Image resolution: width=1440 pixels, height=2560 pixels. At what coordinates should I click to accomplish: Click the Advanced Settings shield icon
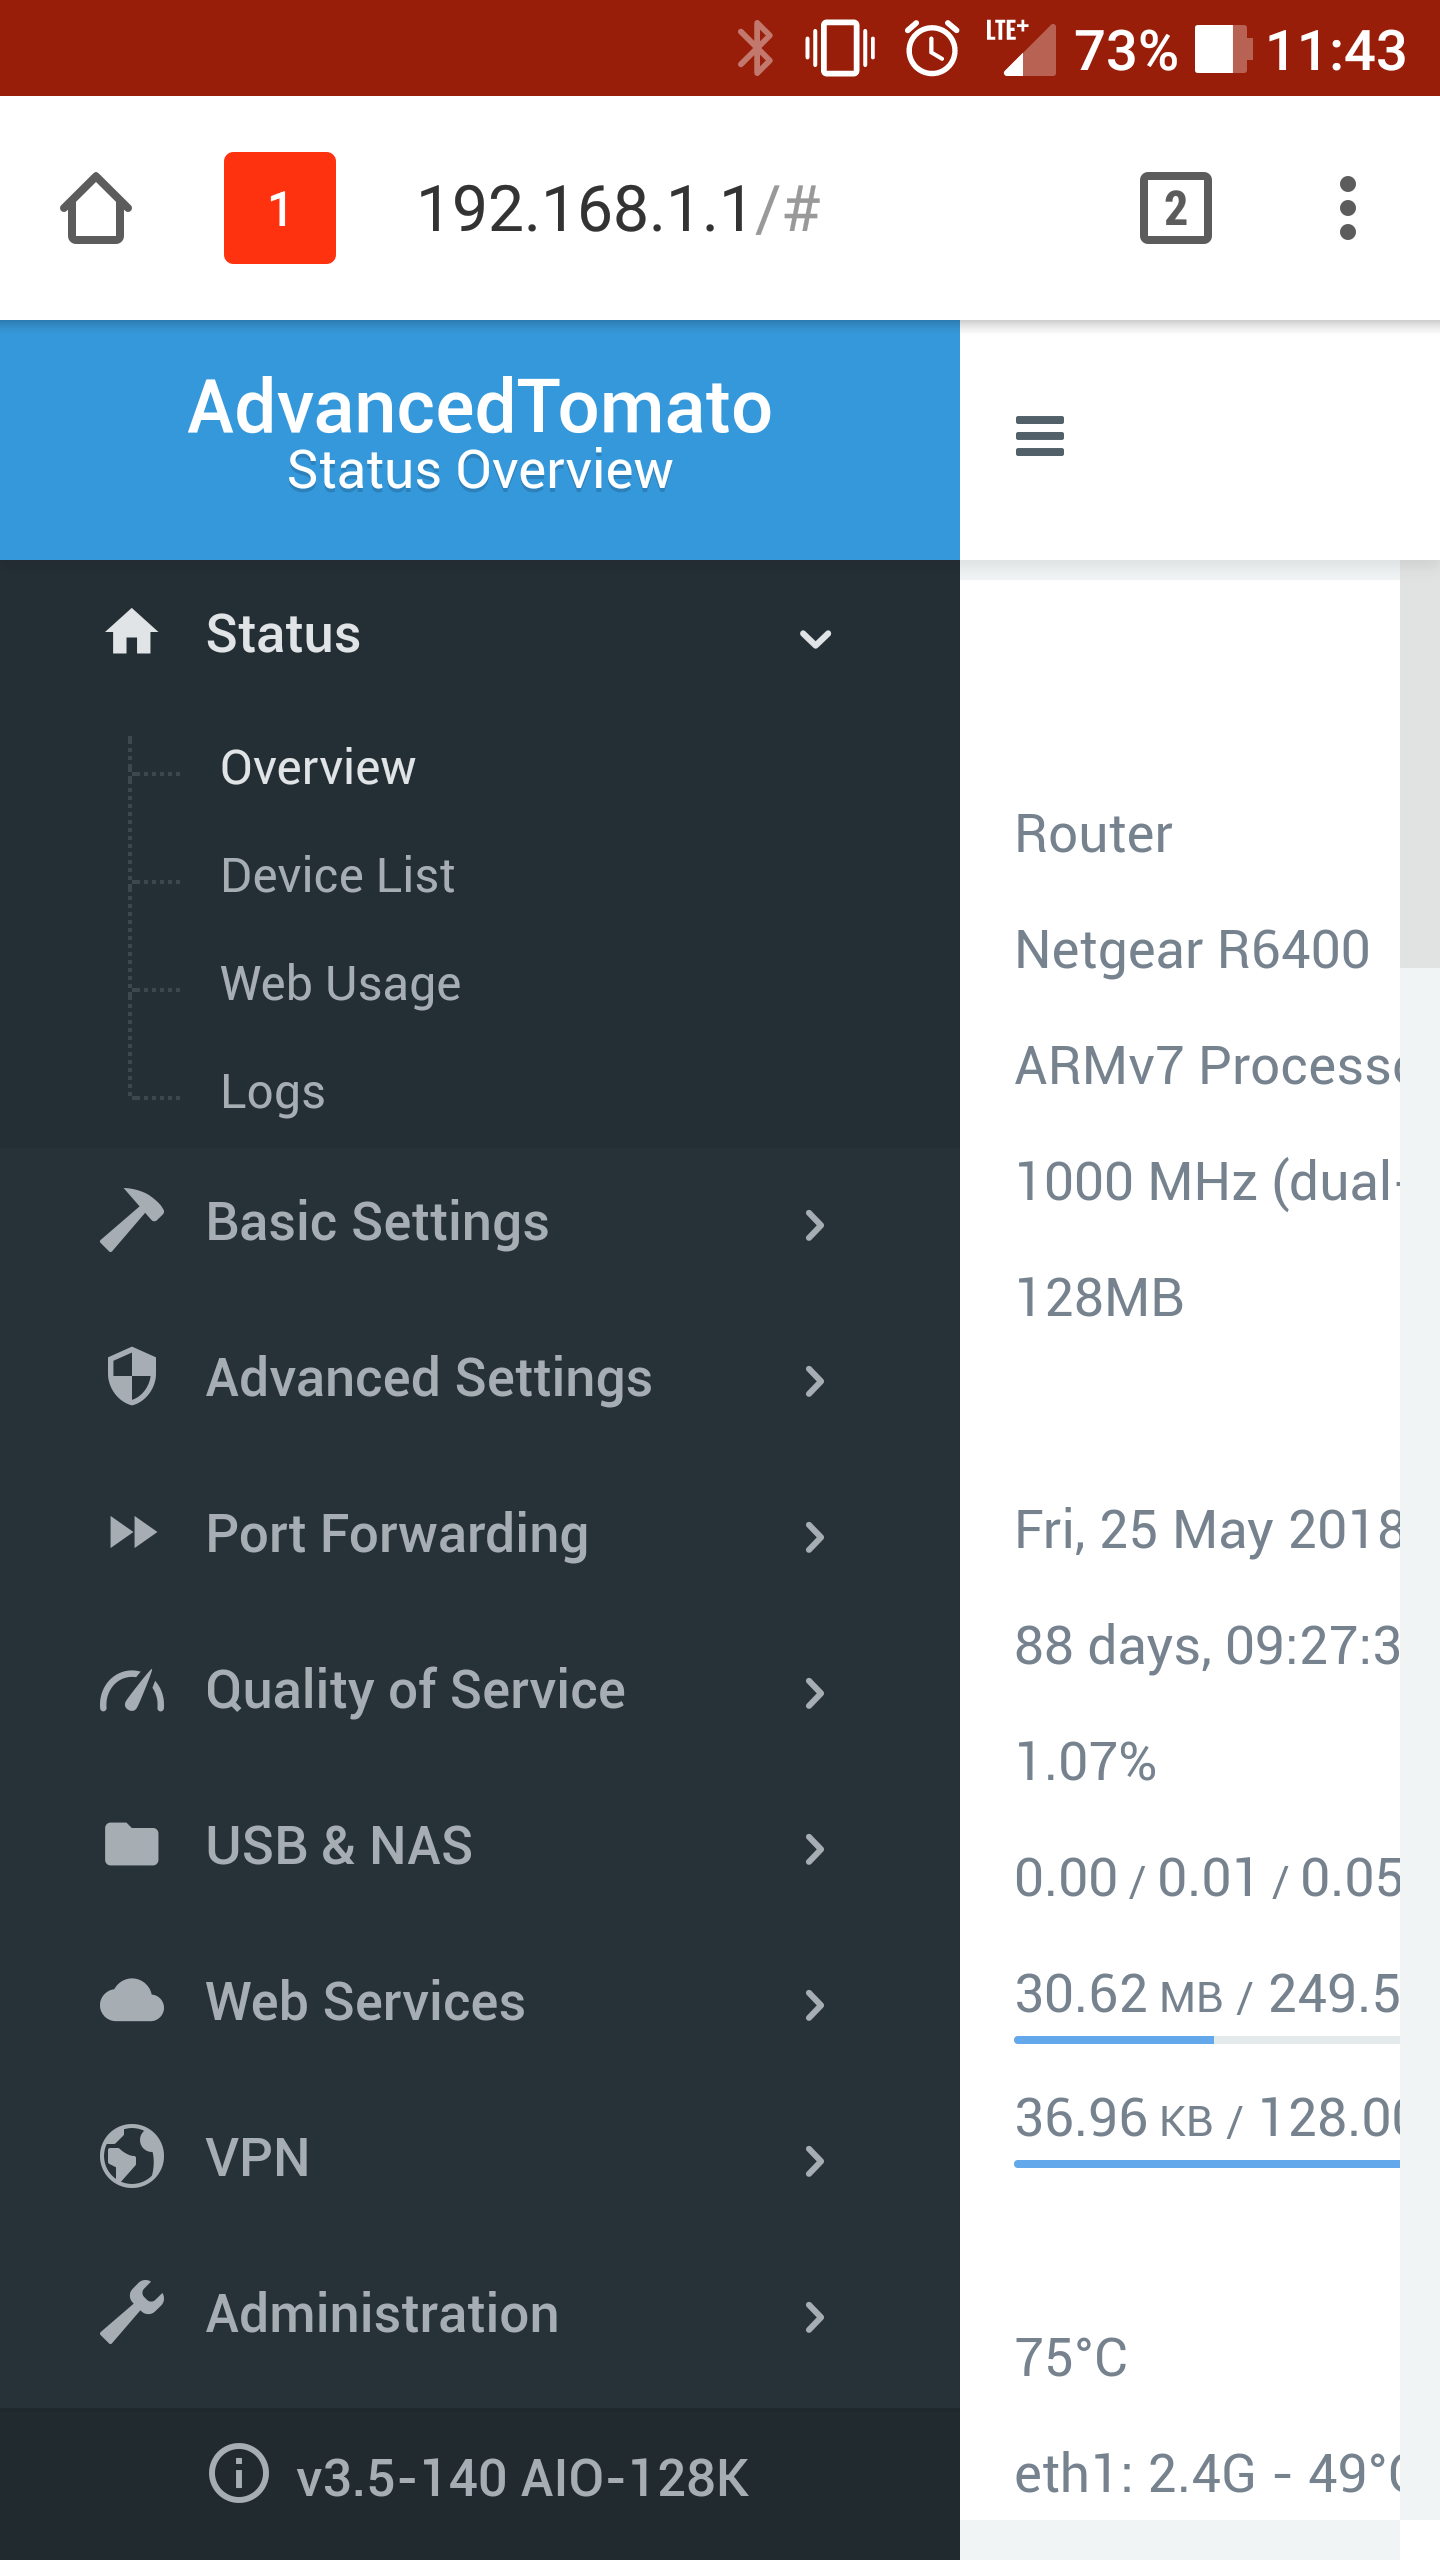pyautogui.click(x=131, y=1377)
